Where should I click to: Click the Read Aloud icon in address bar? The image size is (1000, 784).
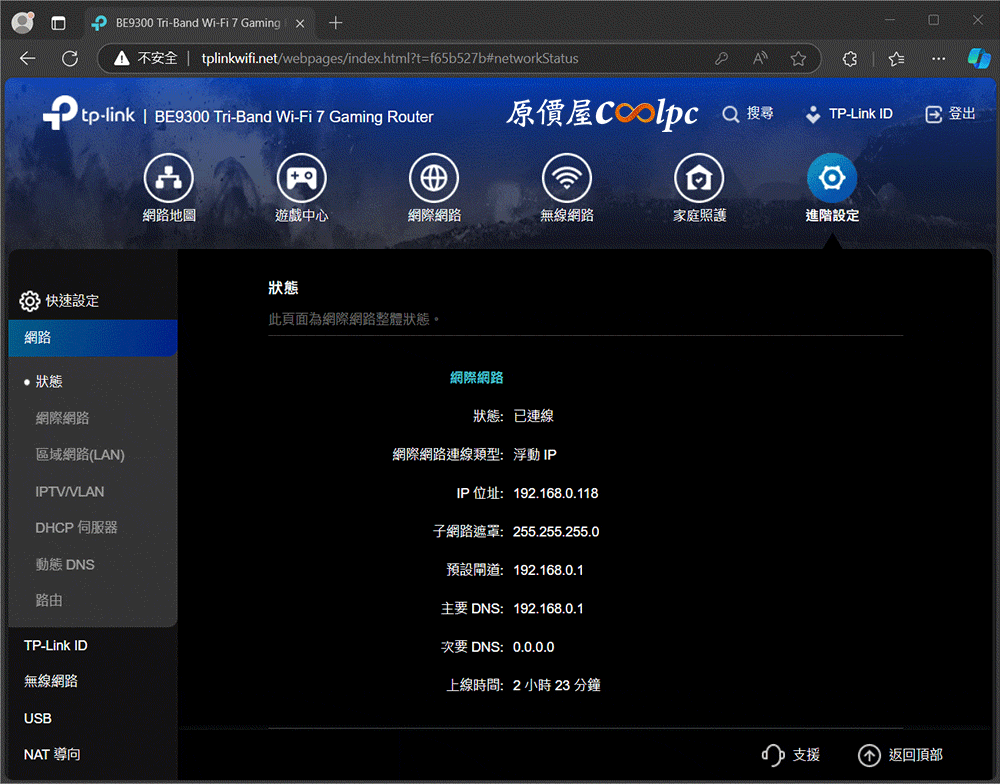[760, 59]
